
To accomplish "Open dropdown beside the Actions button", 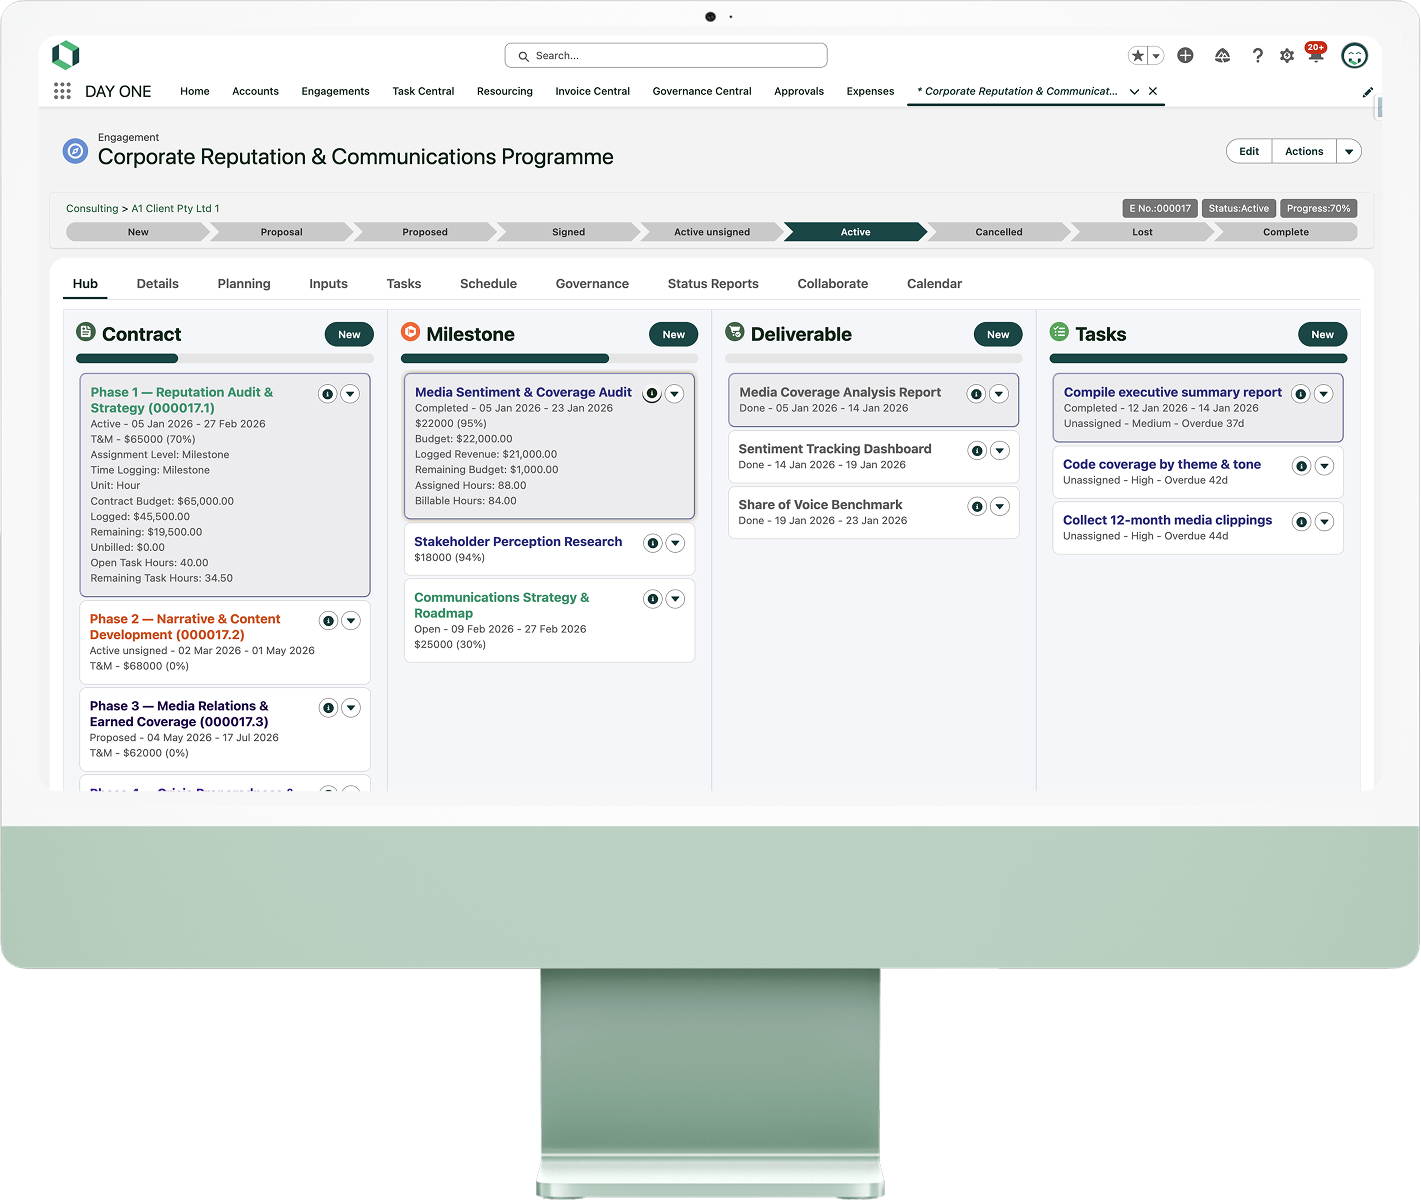I will pyautogui.click(x=1349, y=151).
